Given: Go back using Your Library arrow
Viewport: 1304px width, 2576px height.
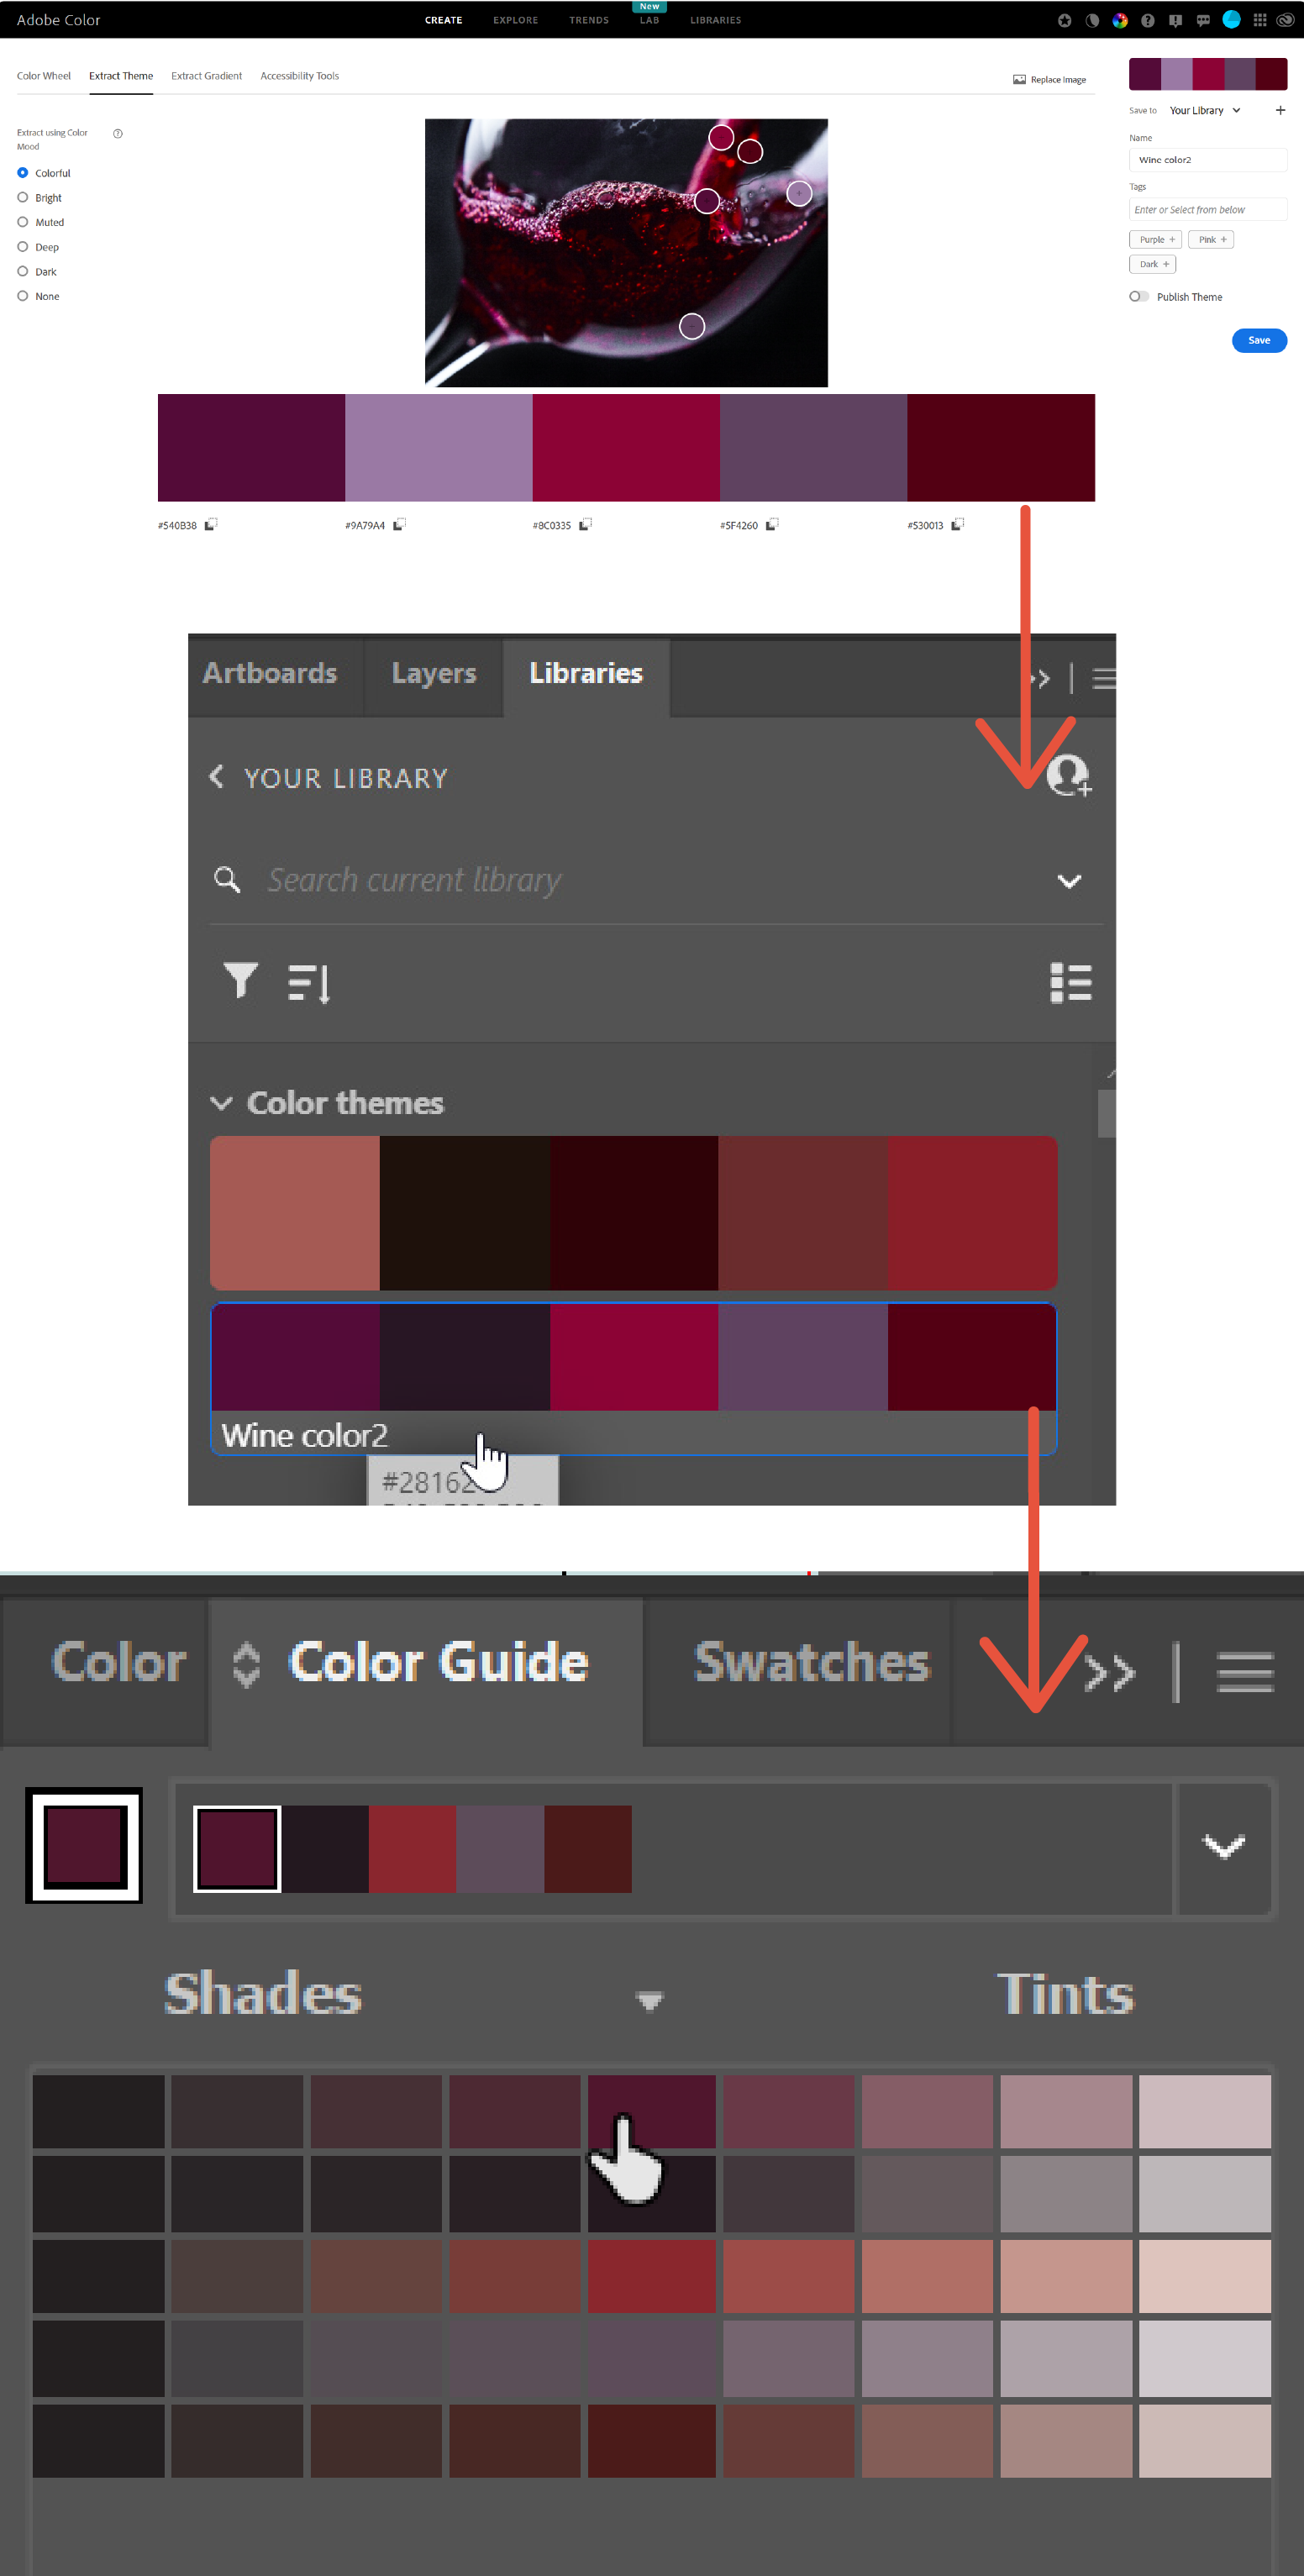Looking at the screenshot, I should pos(216,777).
